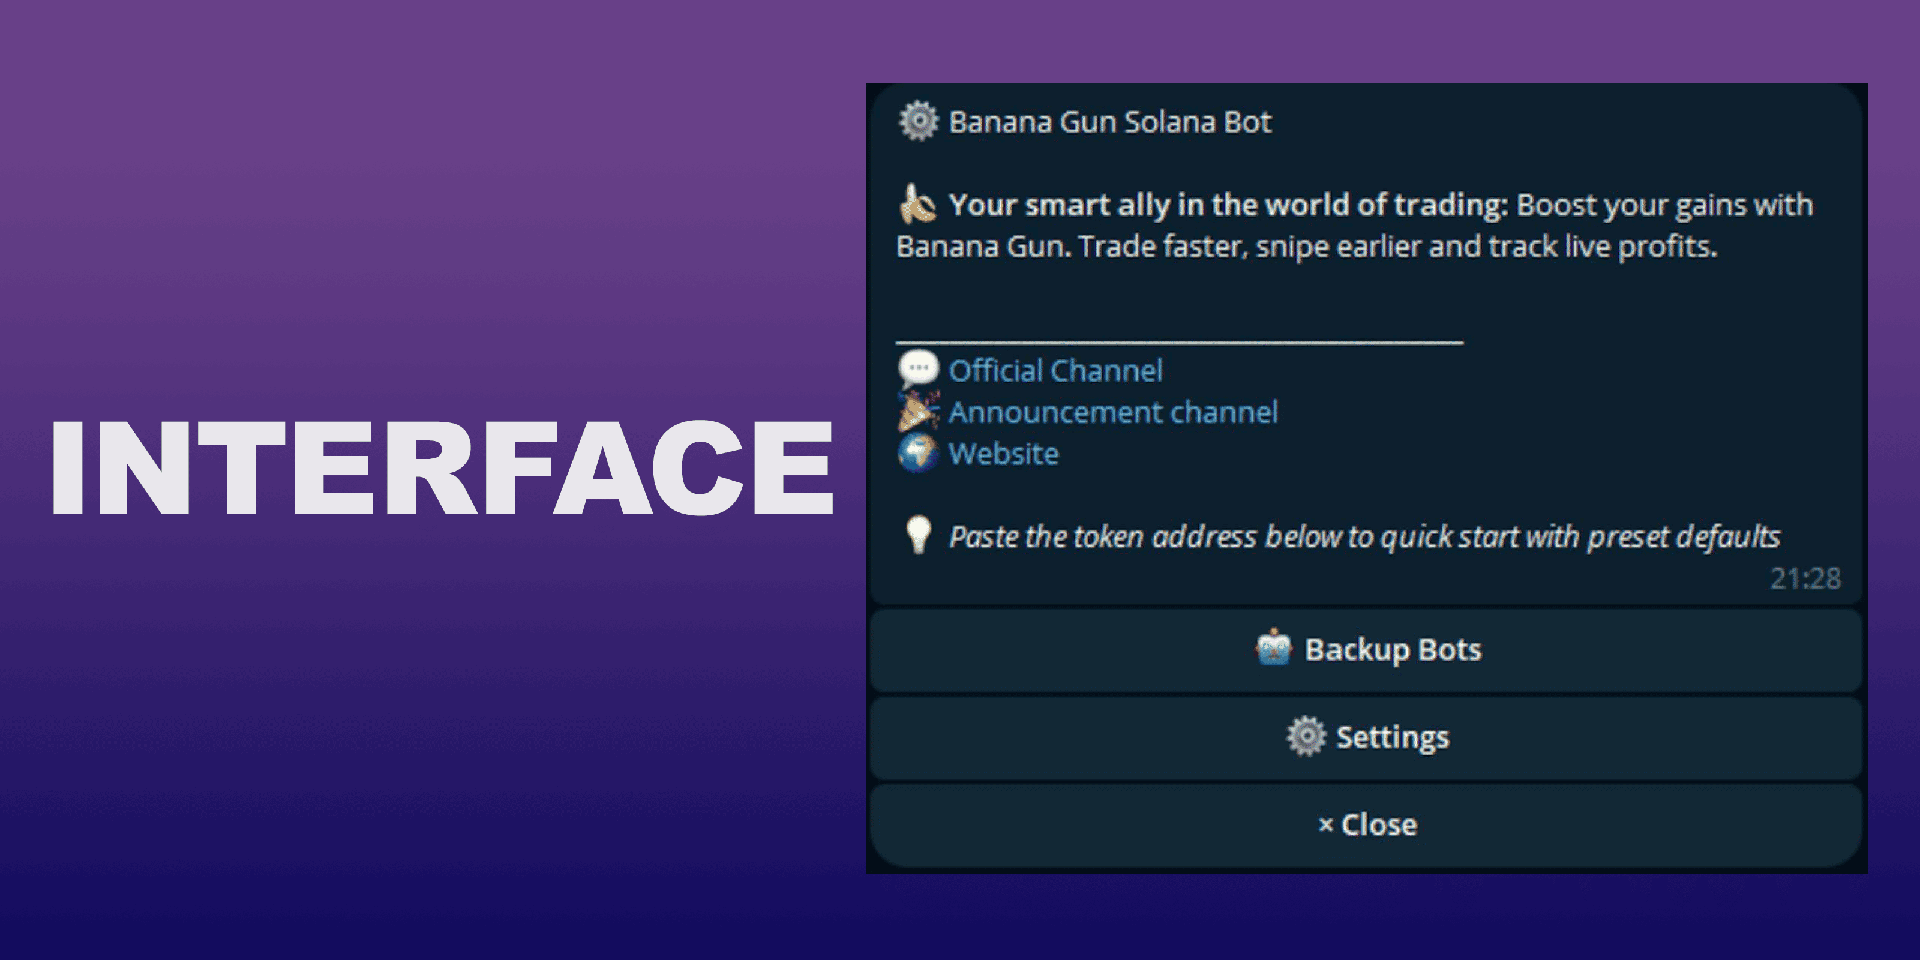Screen dimensions: 1920x960
Task: Click the × symbol on the Close button
Action: point(1326,825)
